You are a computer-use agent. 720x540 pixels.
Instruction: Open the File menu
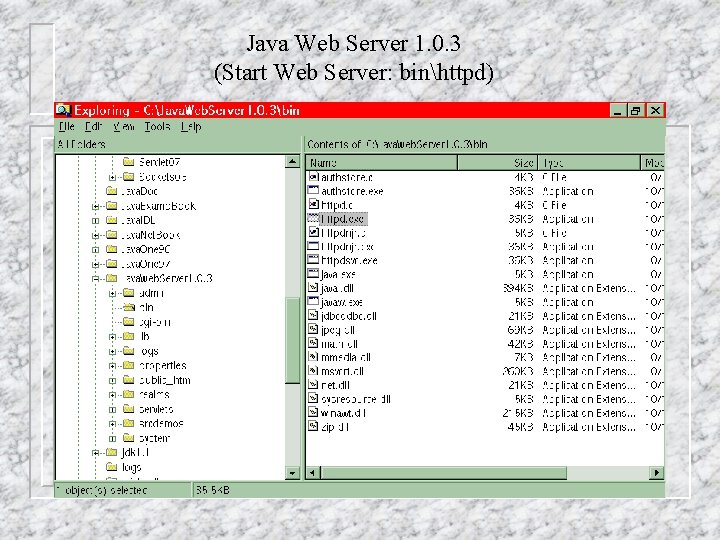pyautogui.click(x=67, y=126)
